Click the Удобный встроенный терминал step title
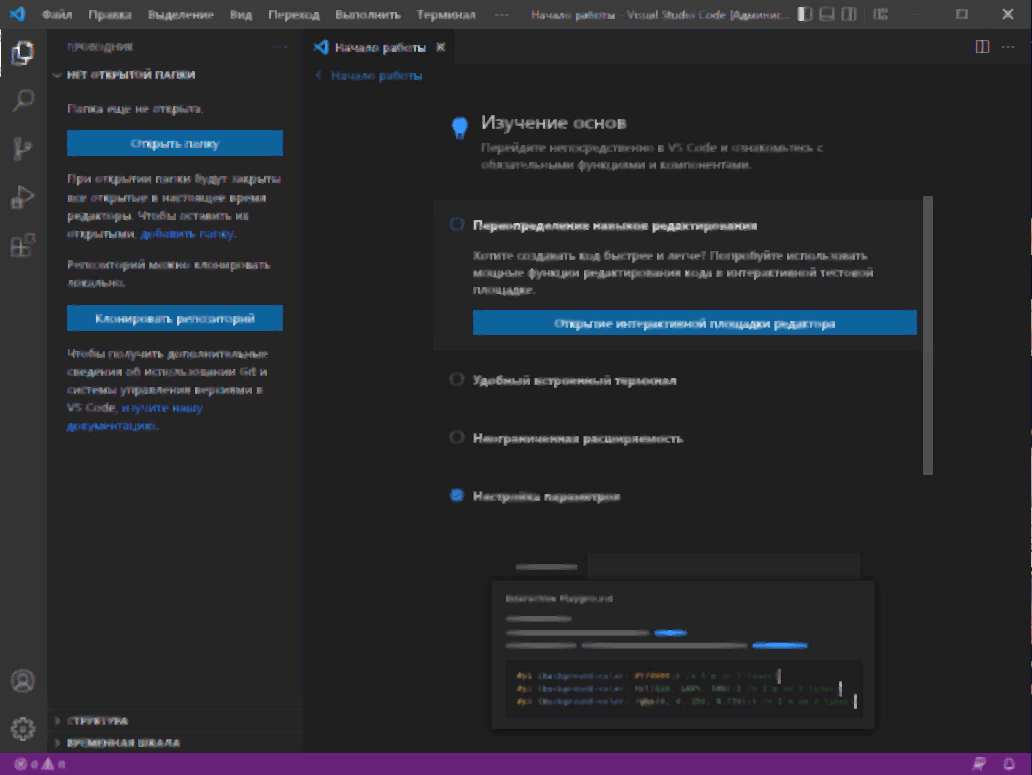This screenshot has height=775, width=1032. 575,380
